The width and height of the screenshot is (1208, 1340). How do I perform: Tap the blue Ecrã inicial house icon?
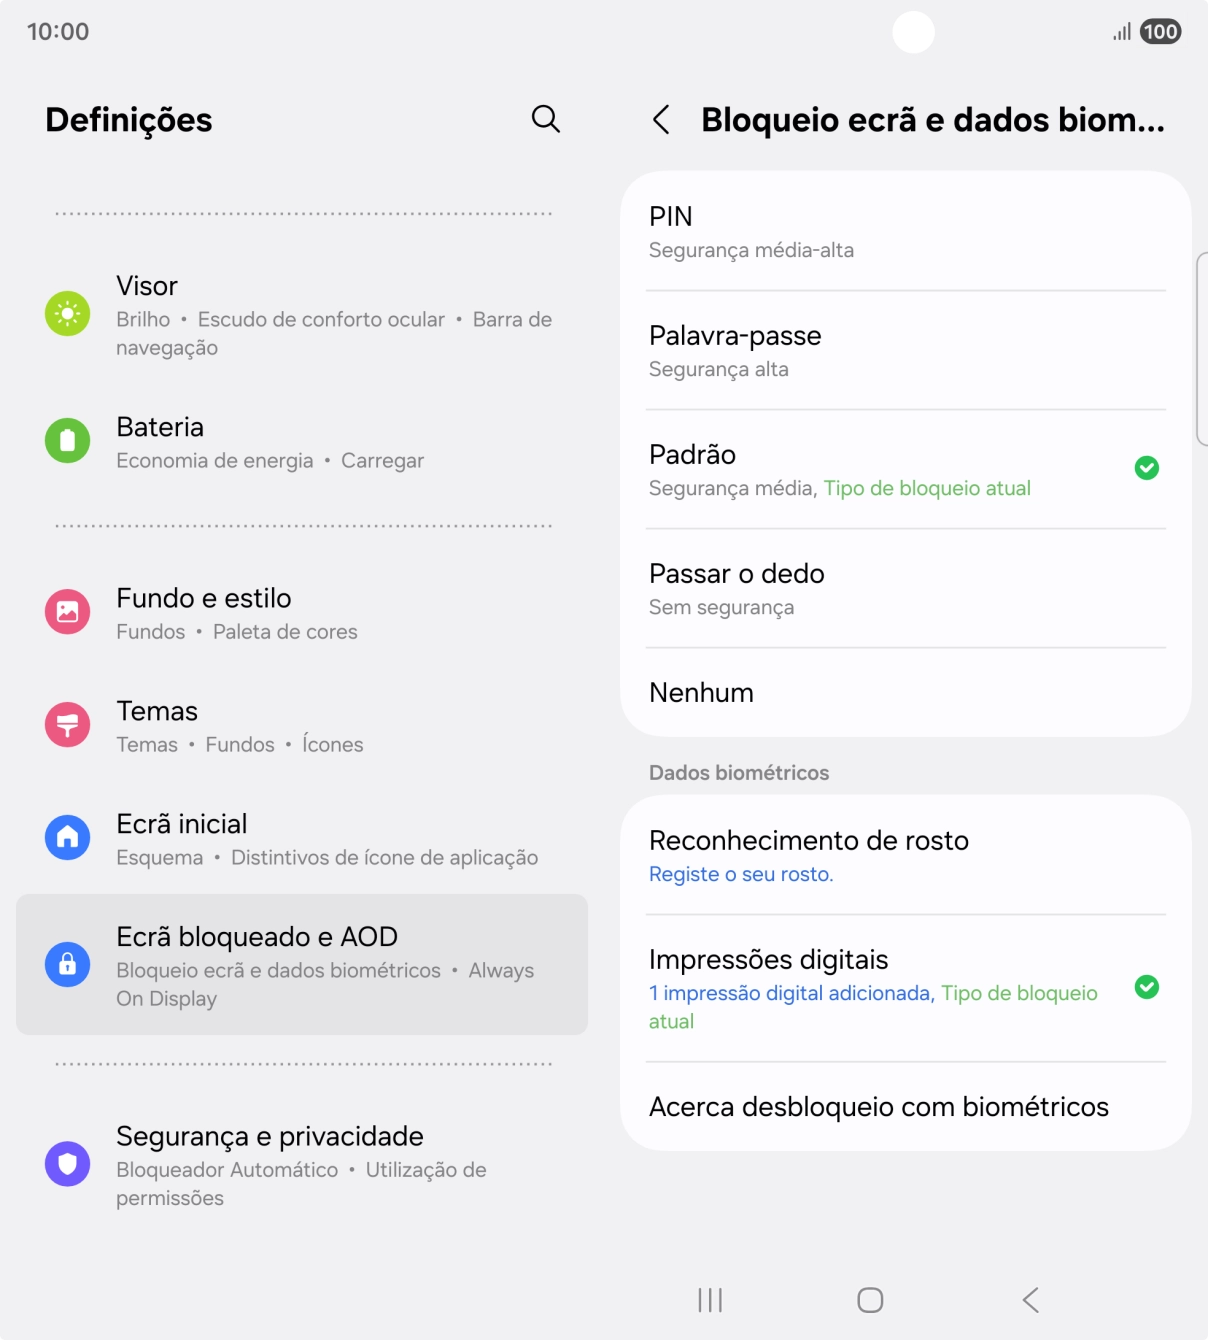[67, 837]
